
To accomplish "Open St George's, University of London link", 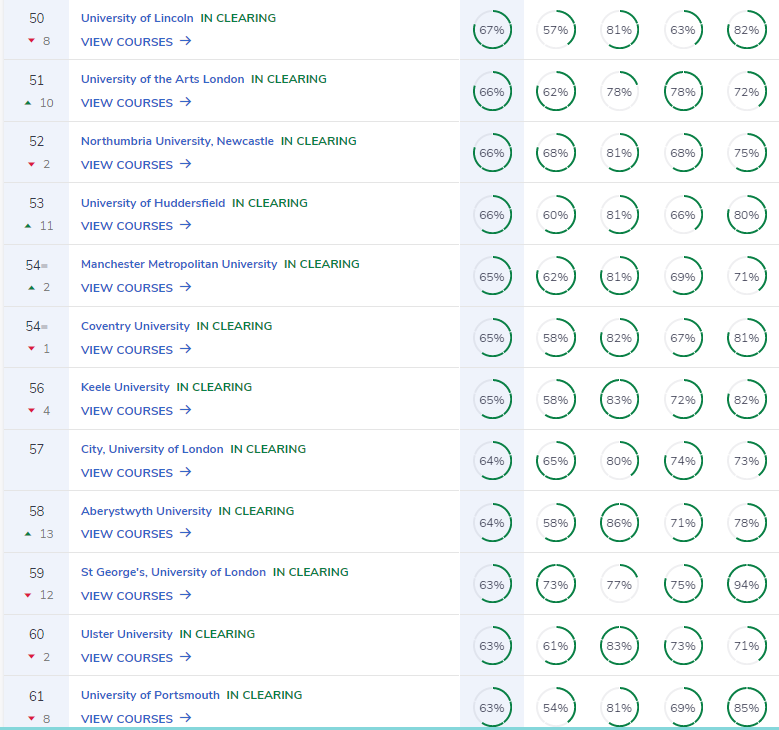I will (173, 572).
